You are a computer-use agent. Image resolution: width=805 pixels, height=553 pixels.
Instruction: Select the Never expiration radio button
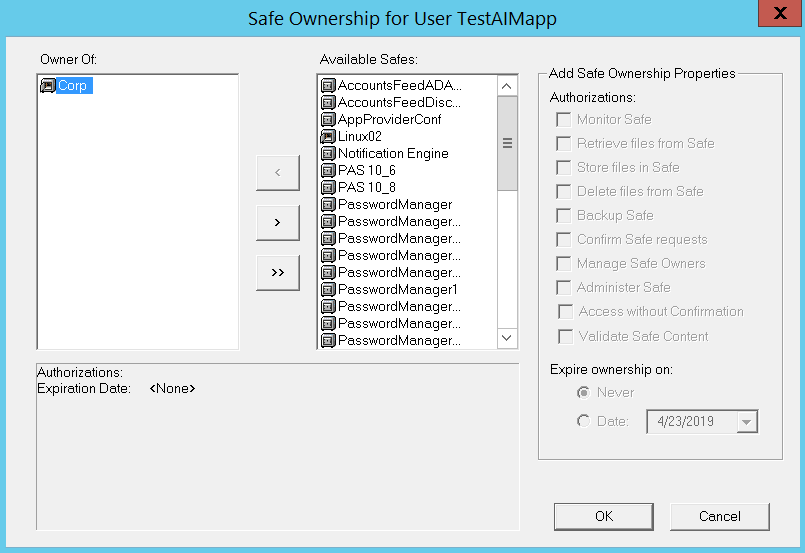pyautogui.click(x=583, y=392)
